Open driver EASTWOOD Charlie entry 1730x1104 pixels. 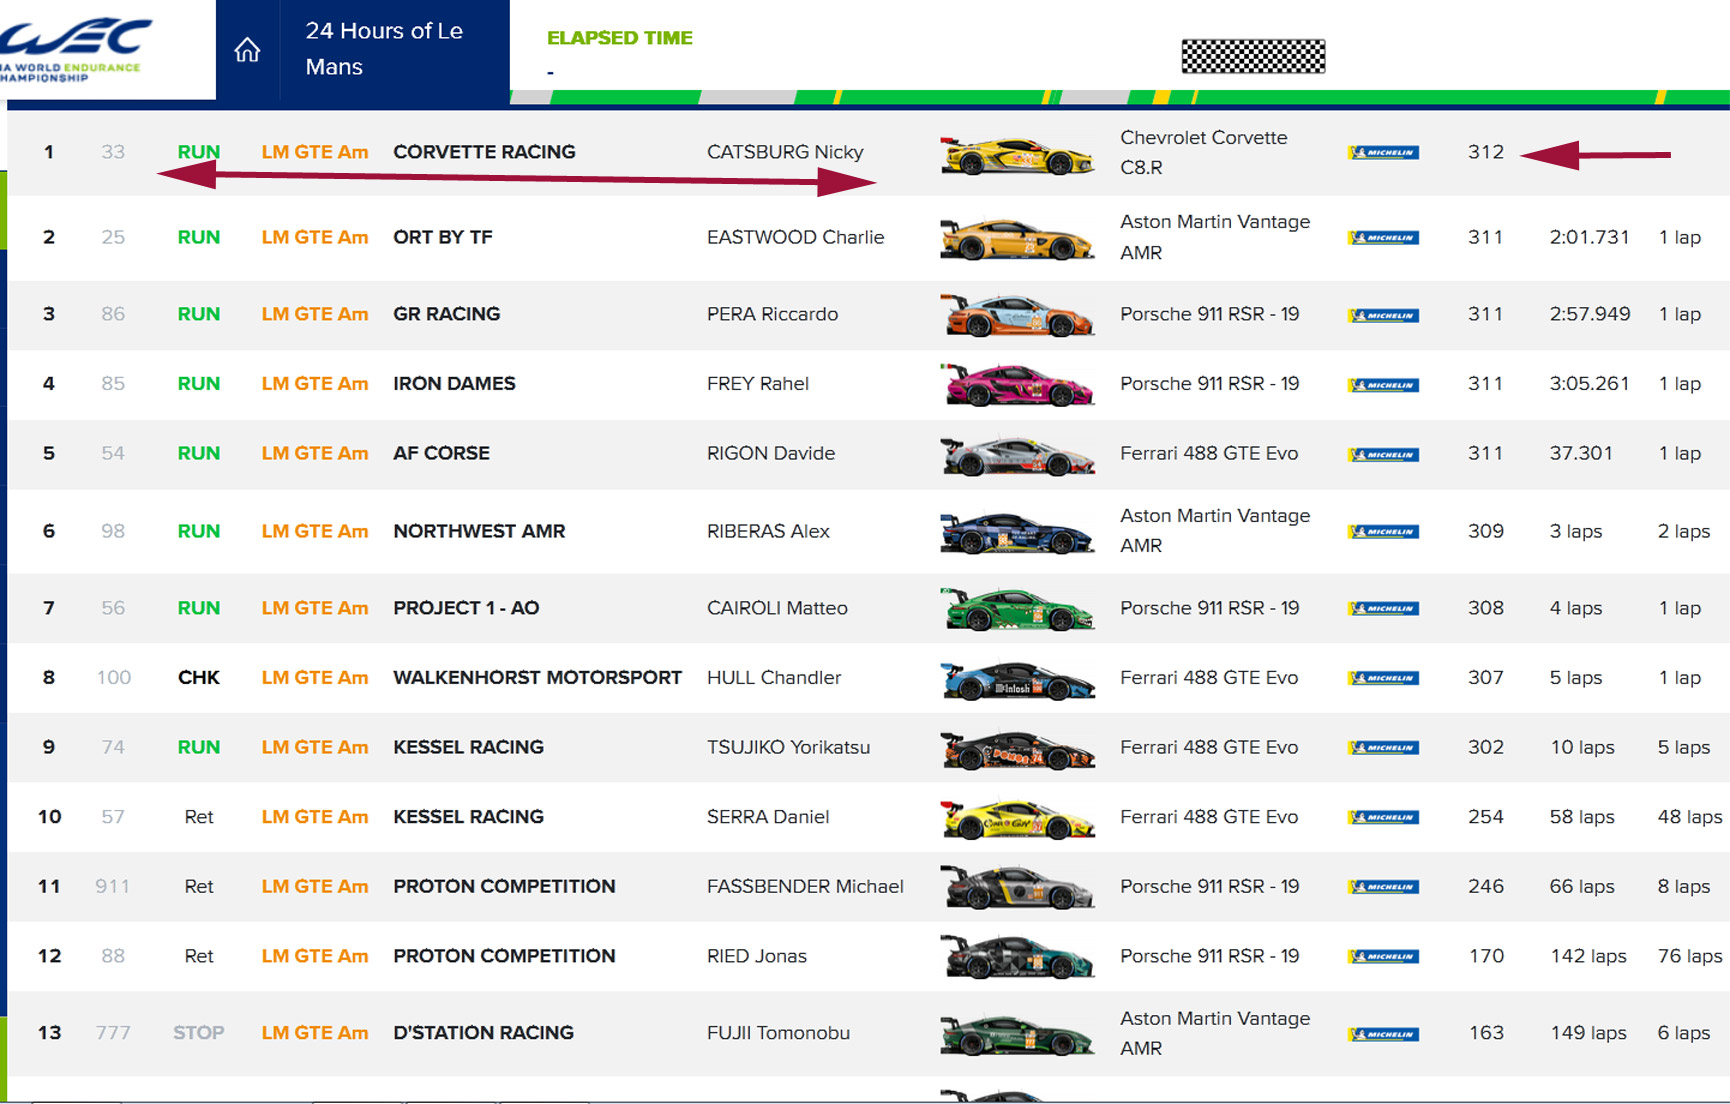click(x=795, y=237)
